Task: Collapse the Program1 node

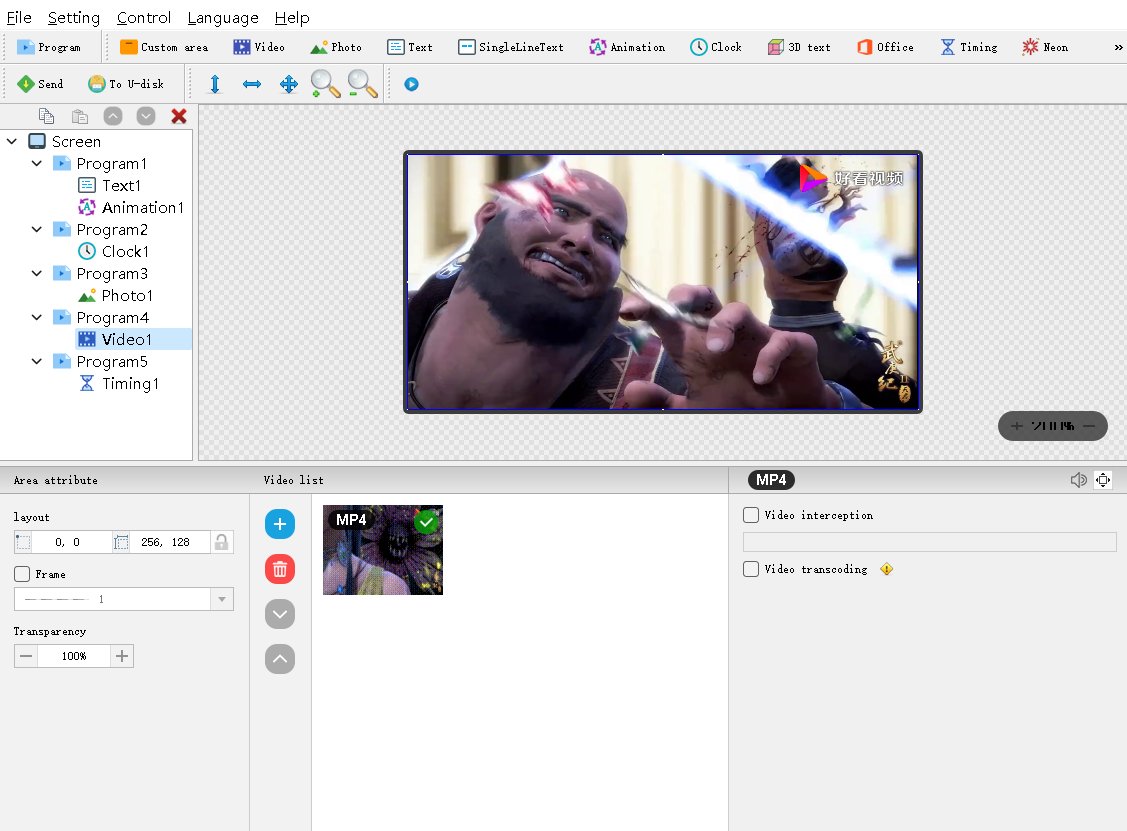Action: [37, 164]
